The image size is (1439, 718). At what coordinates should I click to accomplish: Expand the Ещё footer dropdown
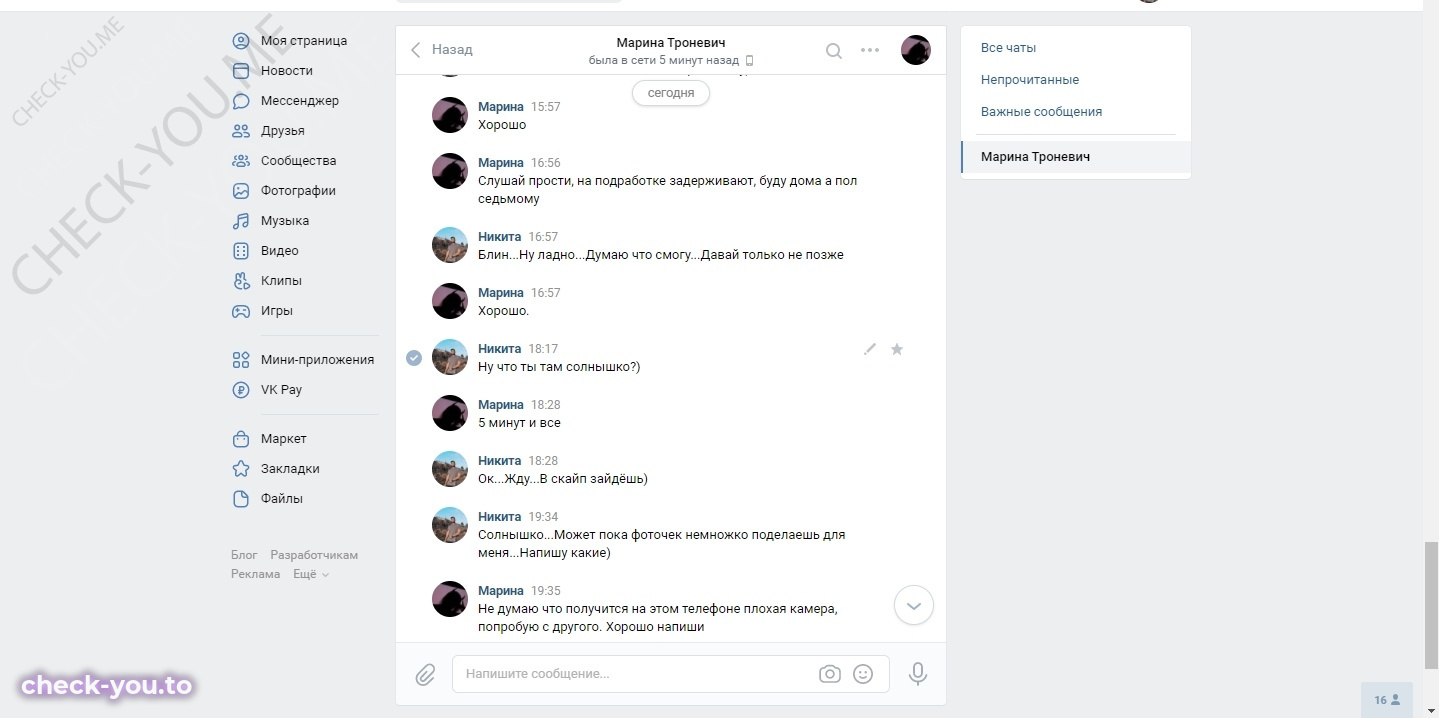coord(311,574)
